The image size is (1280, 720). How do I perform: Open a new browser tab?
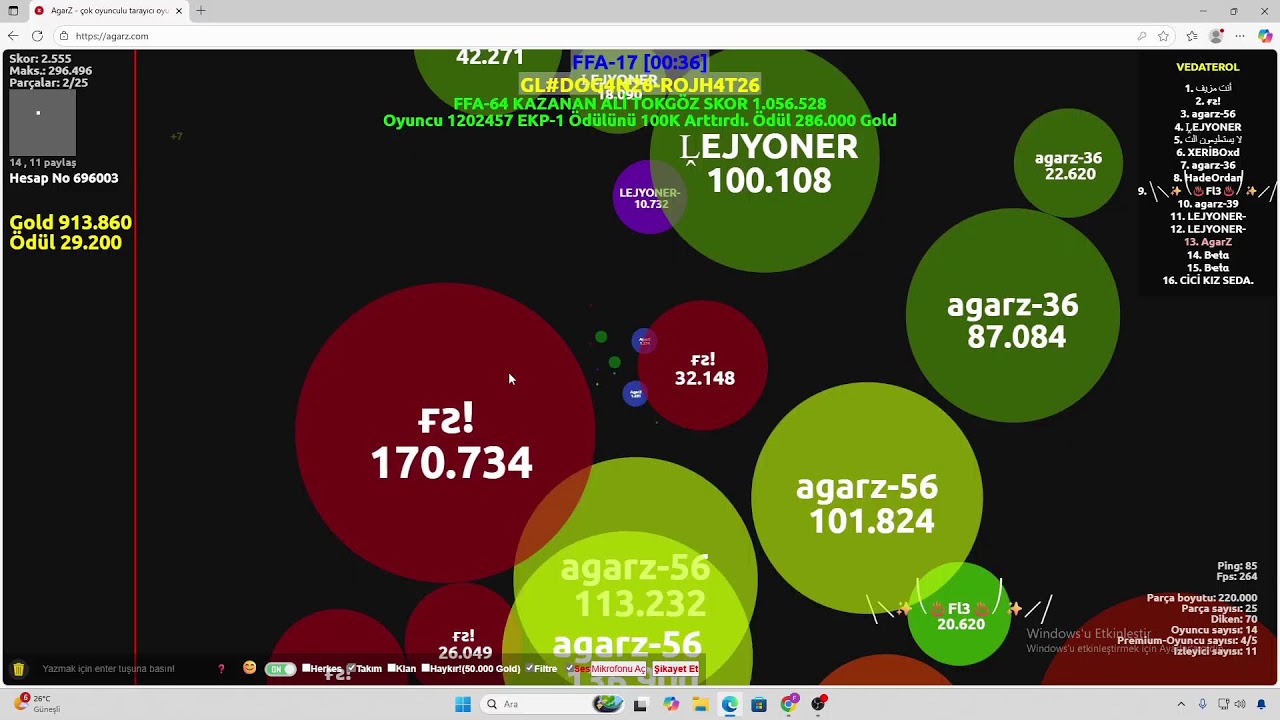click(201, 11)
